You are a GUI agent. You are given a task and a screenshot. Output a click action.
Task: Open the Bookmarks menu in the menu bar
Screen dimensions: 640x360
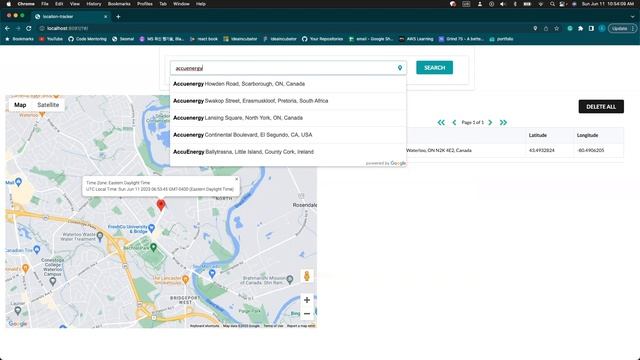pos(119,4)
